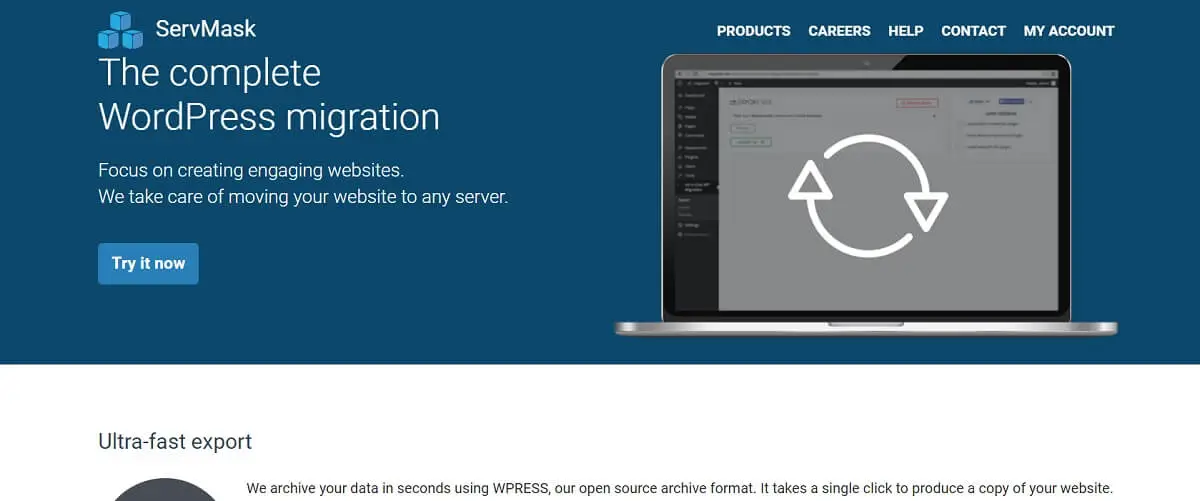Select CONTACT in the navigation
Image resolution: width=1200 pixels, height=501 pixels.
click(973, 31)
